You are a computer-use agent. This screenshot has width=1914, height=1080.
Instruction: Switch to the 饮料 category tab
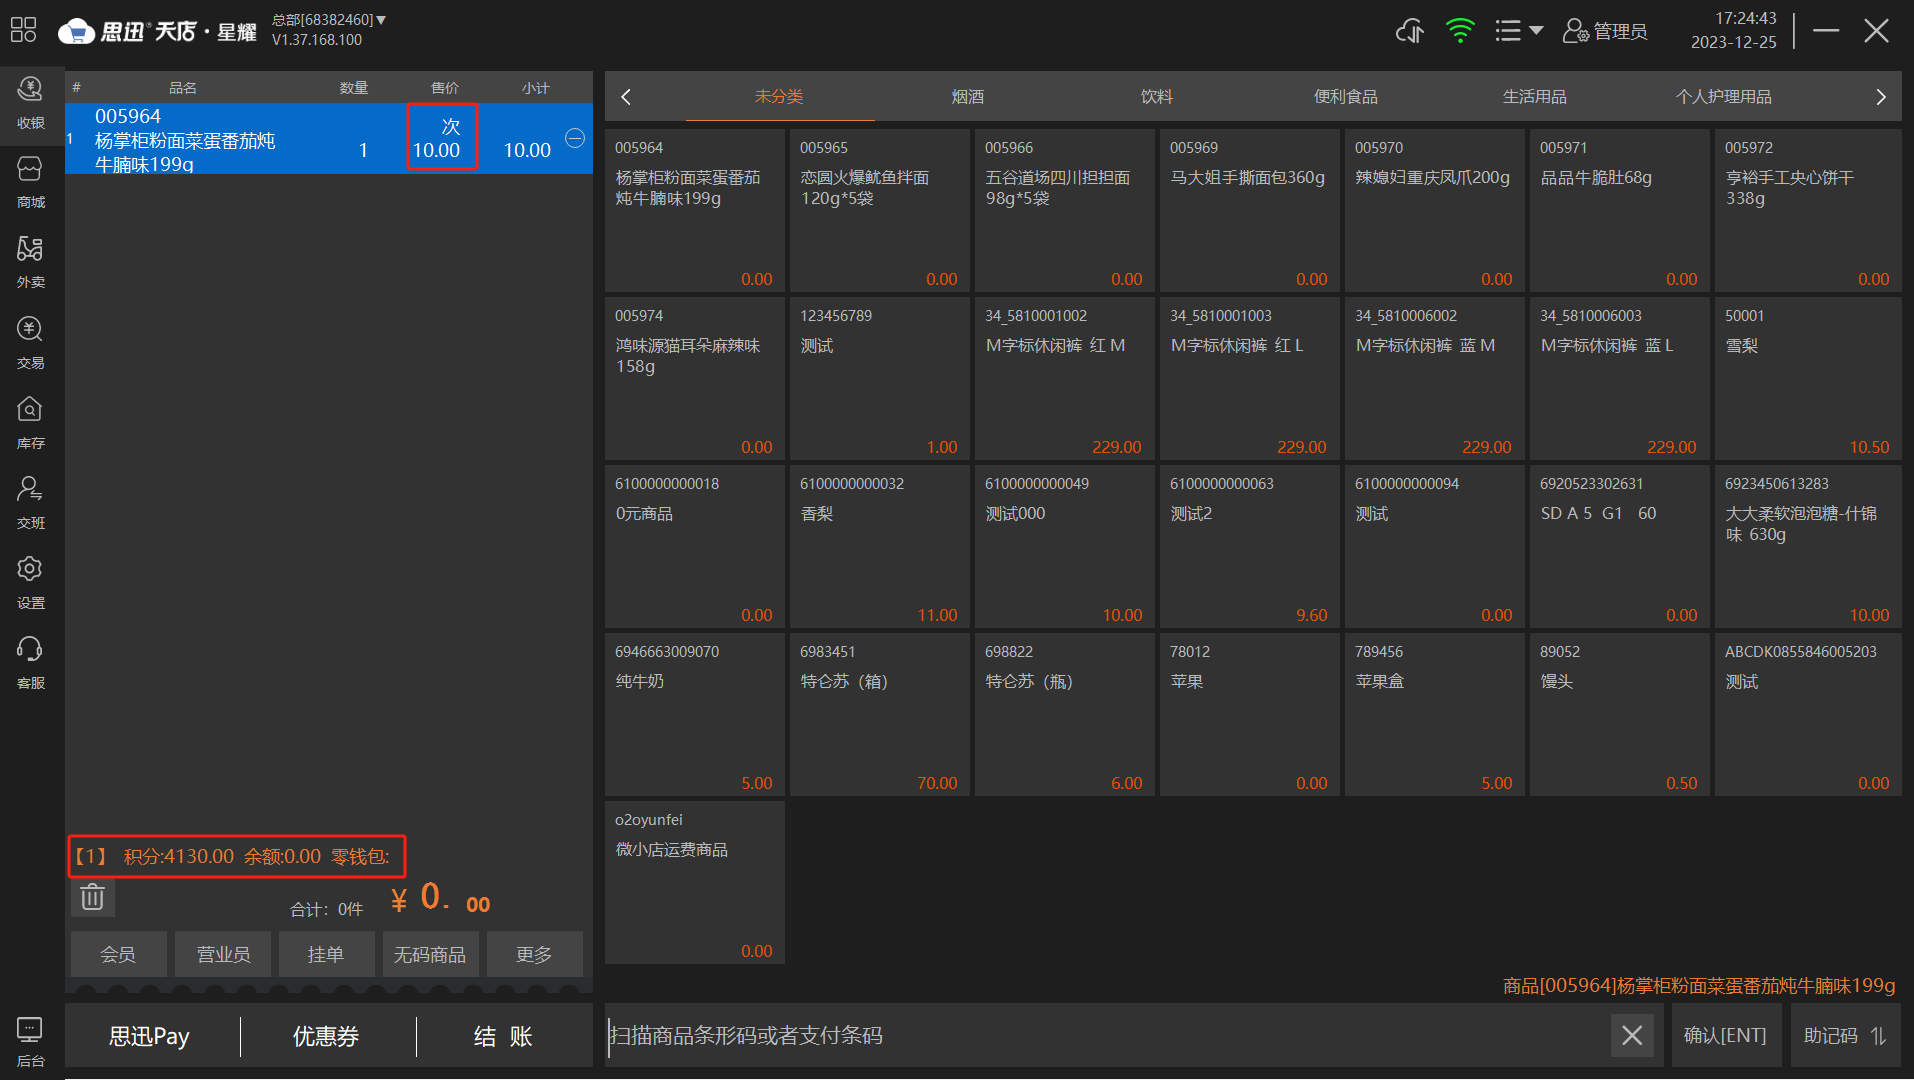point(1157,97)
